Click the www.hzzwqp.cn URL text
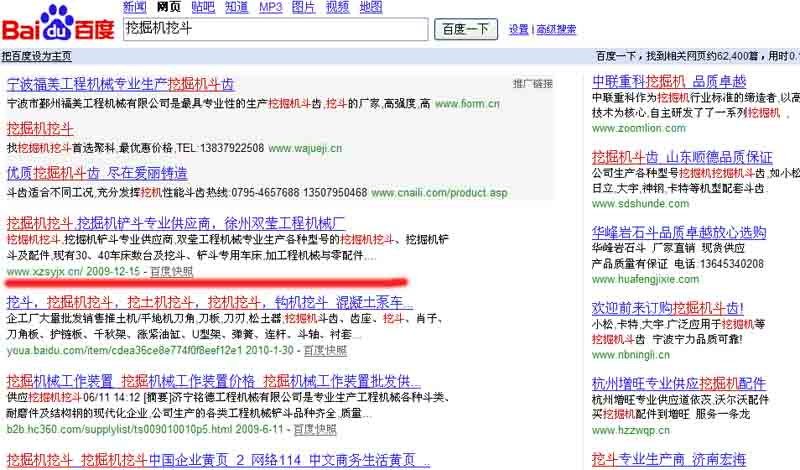Image resolution: width=800 pixels, height=470 pixels. point(631,430)
